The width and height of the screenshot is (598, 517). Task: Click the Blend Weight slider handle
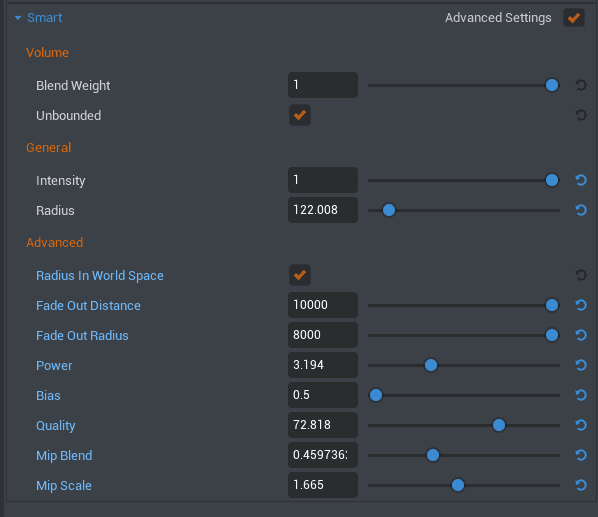coord(552,85)
